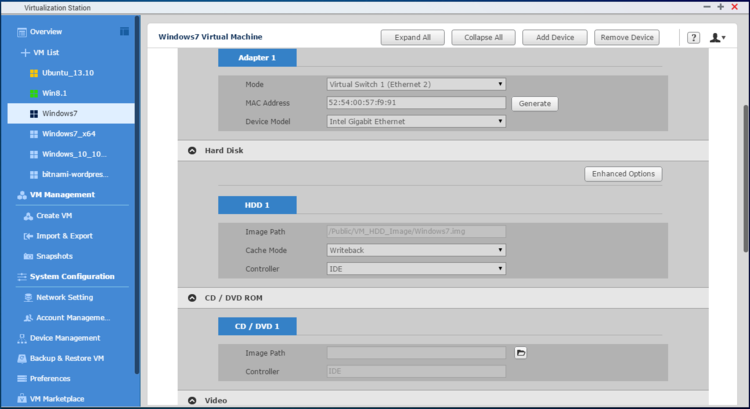Click Expand All button
The image size is (750, 409).
[413, 37]
